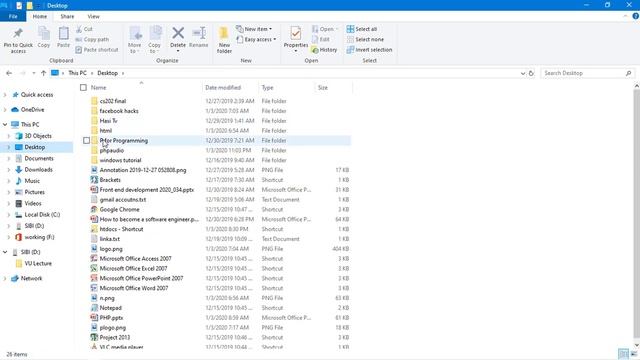Select the Notepad shortcut icon
Screen dimensions: 640x360
(x=94, y=308)
